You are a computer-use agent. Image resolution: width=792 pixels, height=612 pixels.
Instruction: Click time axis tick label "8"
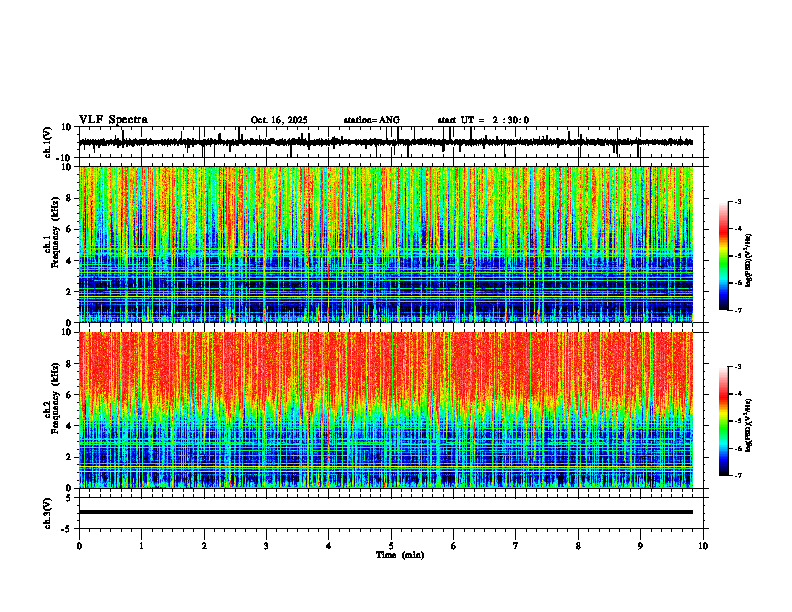tap(578, 546)
